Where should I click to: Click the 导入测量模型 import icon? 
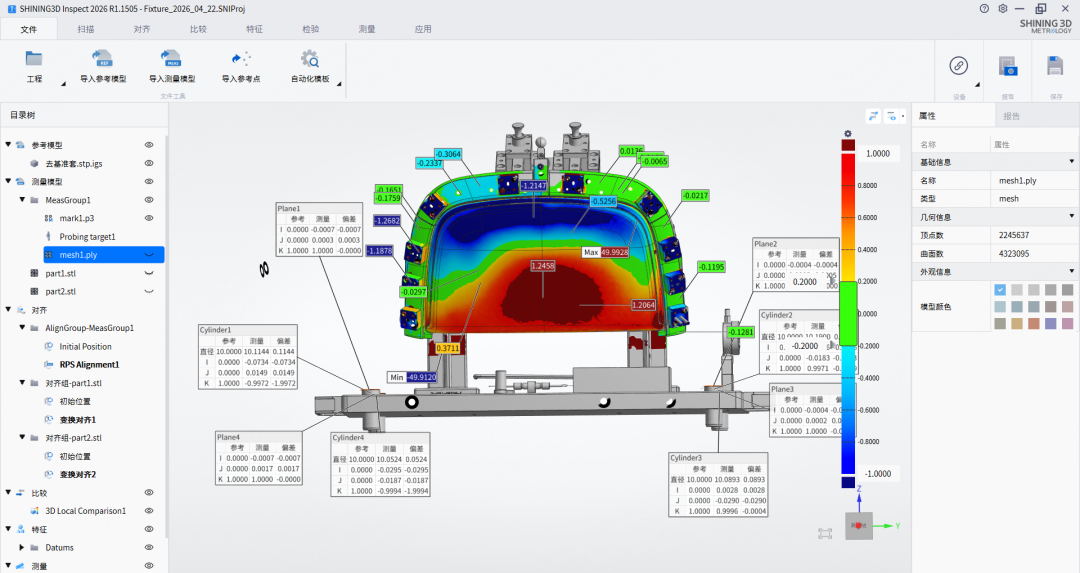pyautogui.click(x=171, y=58)
